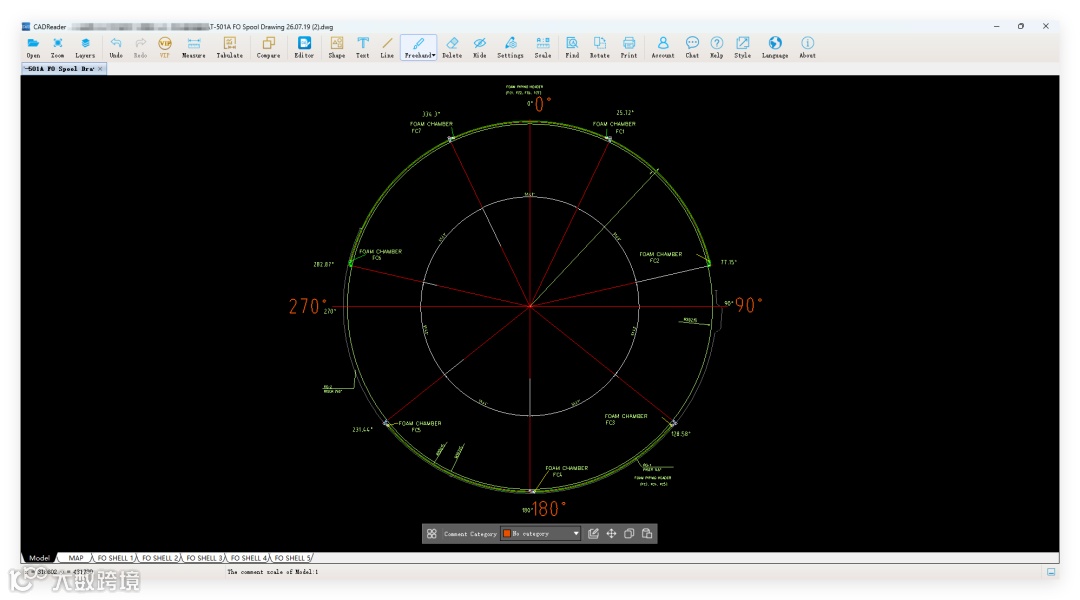Close the 501A FO Spool drawing tab
The width and height of the screenshot is (1080, 600).
(x=100, y=69)
